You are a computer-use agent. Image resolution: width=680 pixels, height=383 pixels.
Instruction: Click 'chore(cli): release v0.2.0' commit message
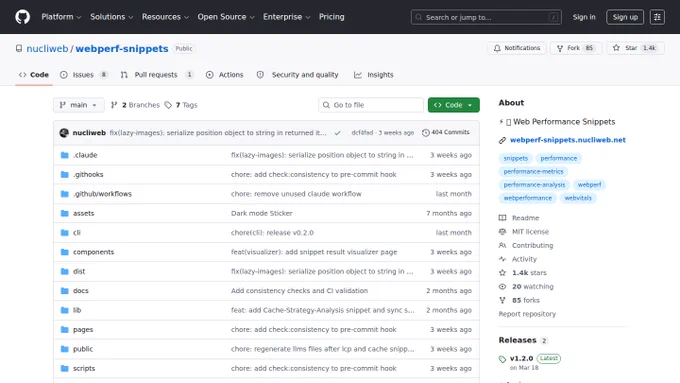(x=272, y=232)
